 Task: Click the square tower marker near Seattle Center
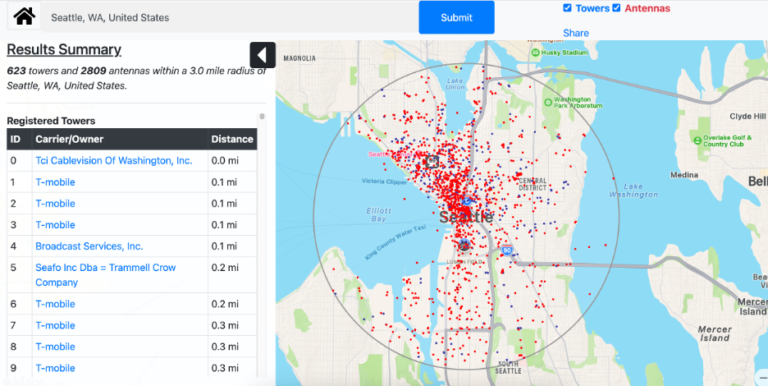(432, 161)
